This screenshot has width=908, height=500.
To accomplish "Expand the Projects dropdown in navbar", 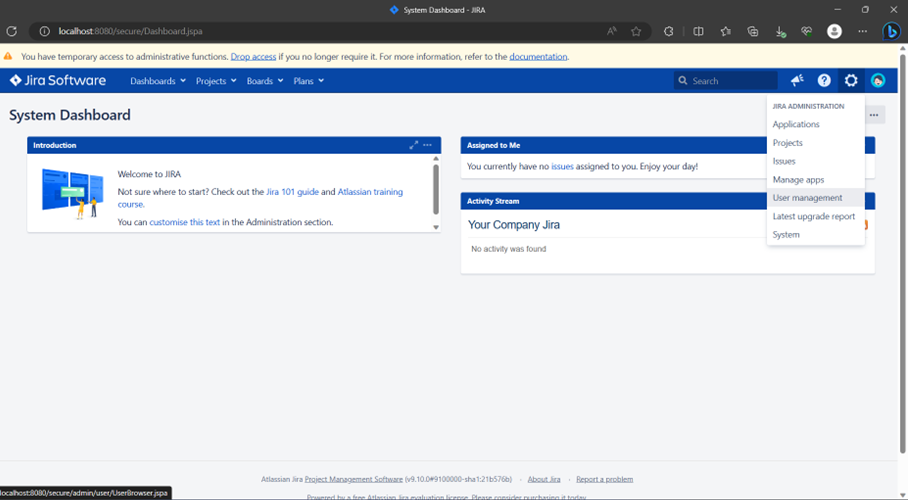I will tap(216, 81).
